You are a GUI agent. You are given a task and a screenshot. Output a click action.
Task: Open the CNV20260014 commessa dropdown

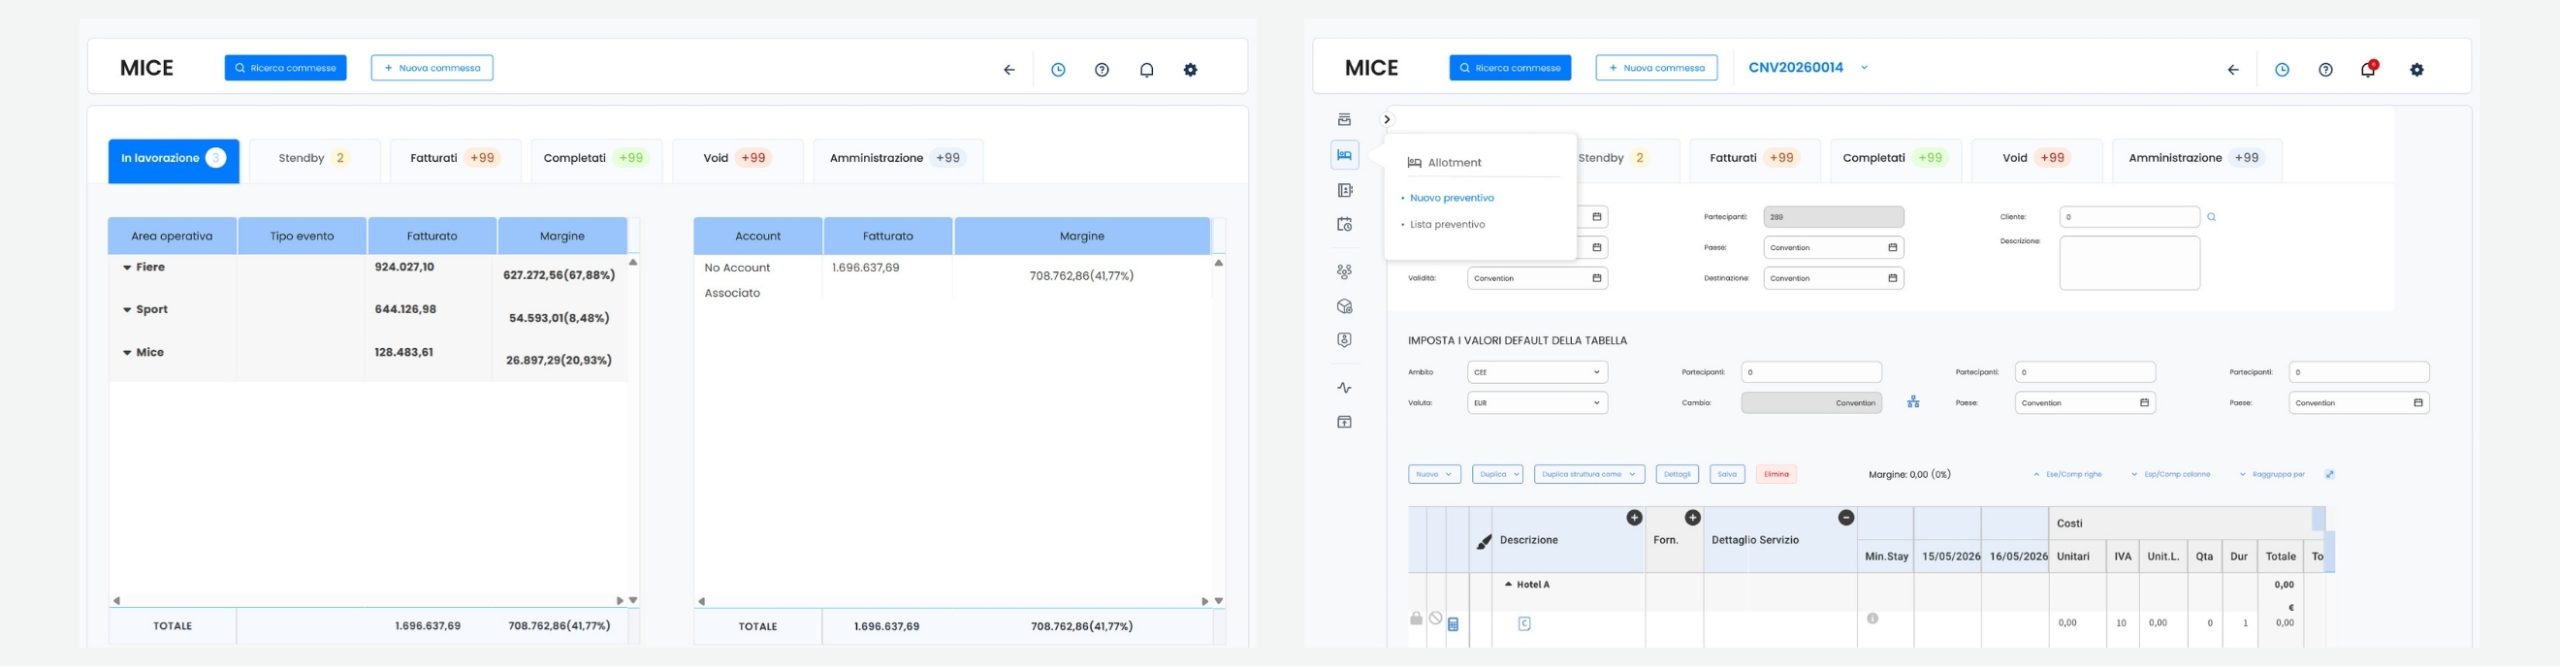coord(1808,68)
